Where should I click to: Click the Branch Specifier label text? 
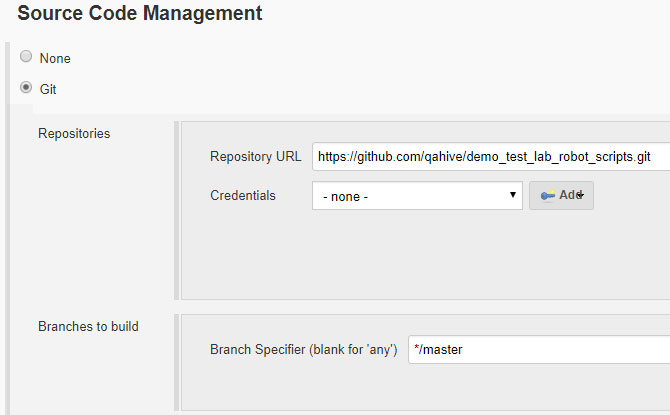pyautogui.click(x=303, y=350)
